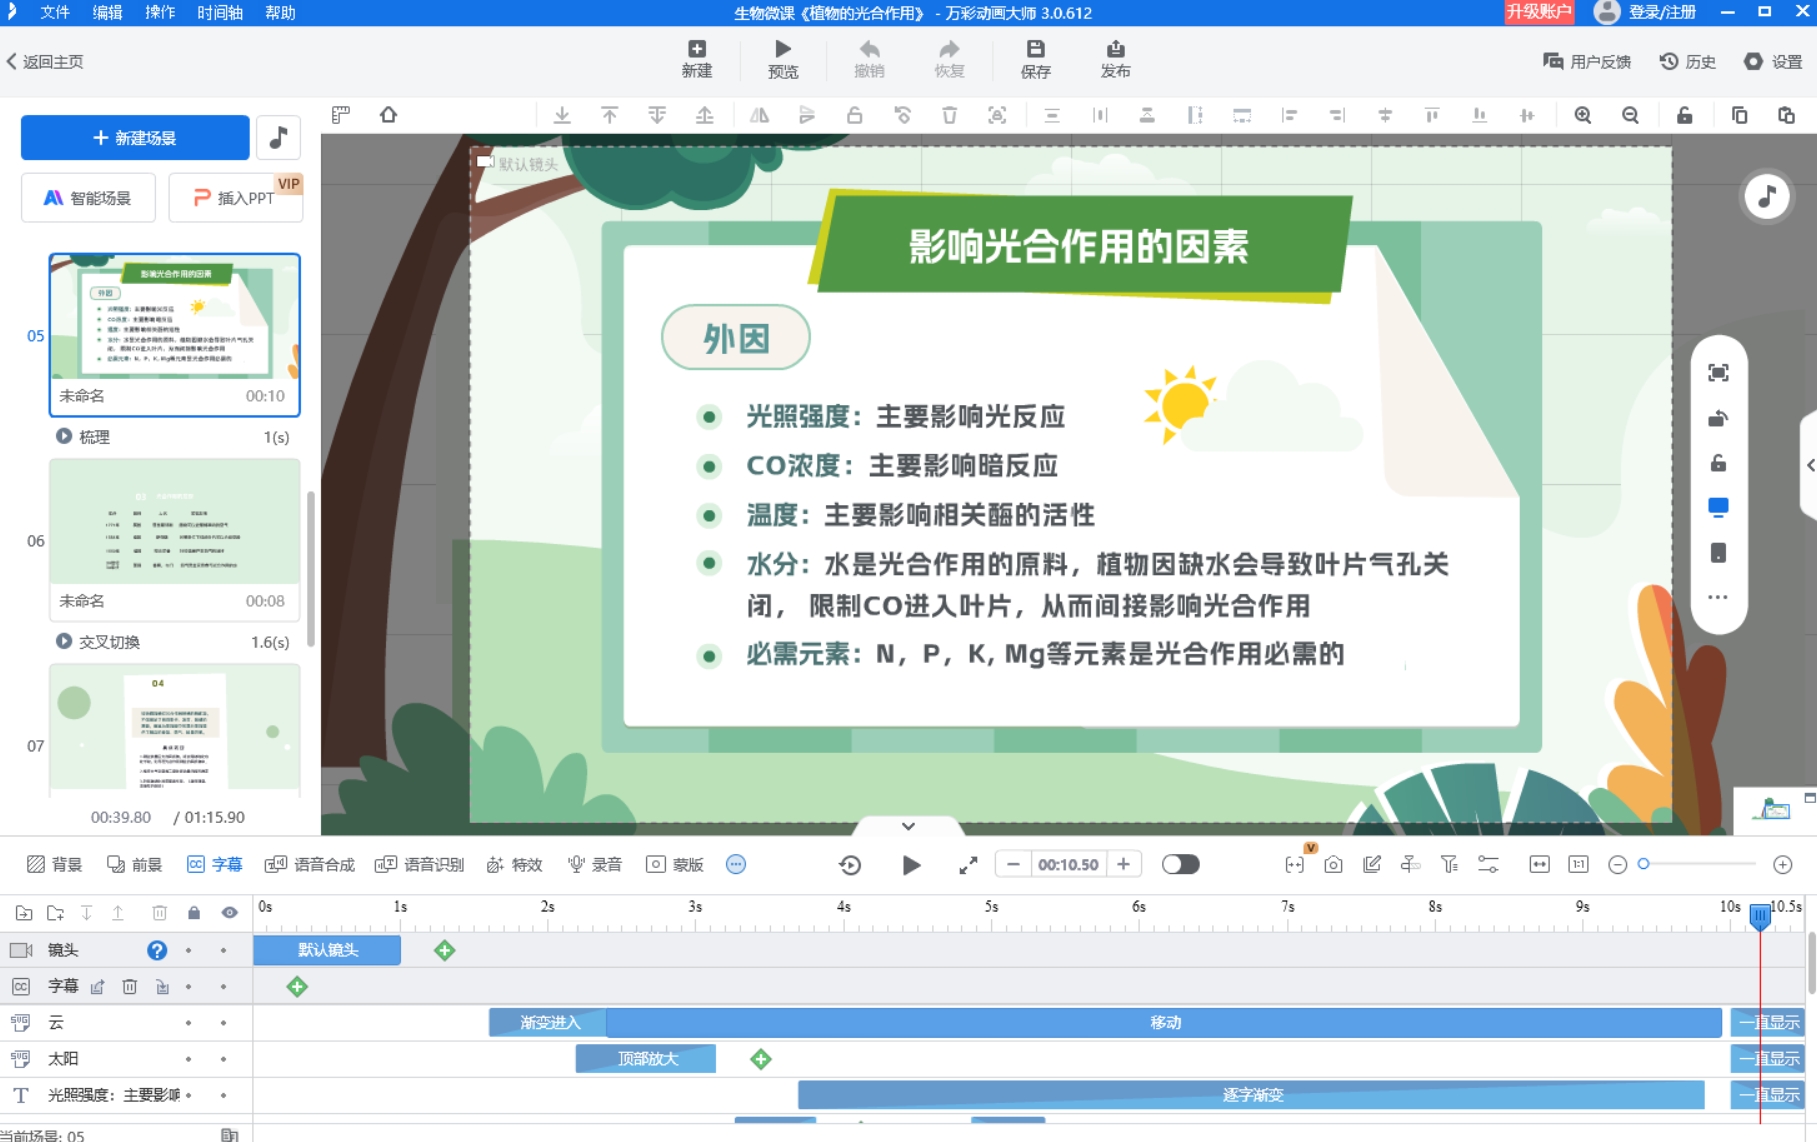Image resolution: width=1817 pixels, height=1142 pixels.
Task: Open the 编辑 menu
Action: 108,12
